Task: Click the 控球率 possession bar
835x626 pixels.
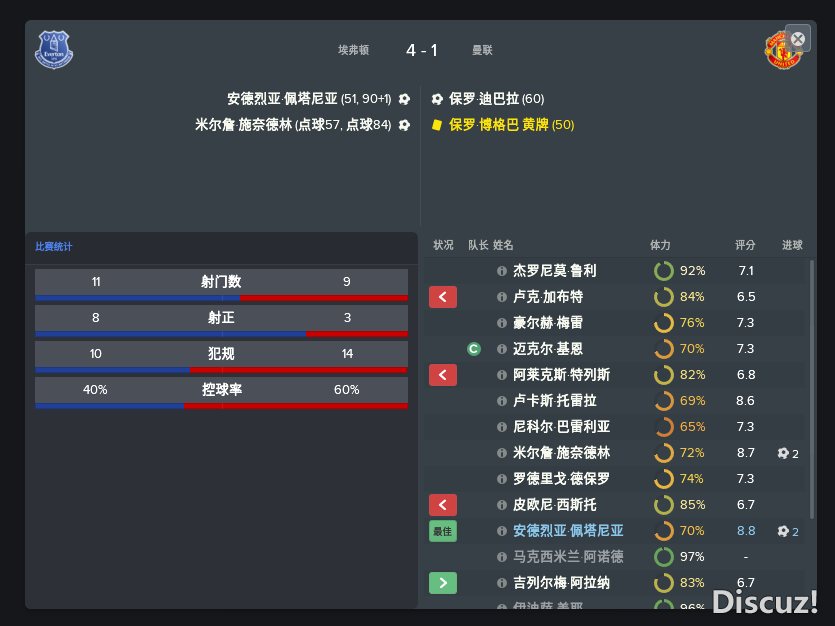Action: (x=222, y=406)
